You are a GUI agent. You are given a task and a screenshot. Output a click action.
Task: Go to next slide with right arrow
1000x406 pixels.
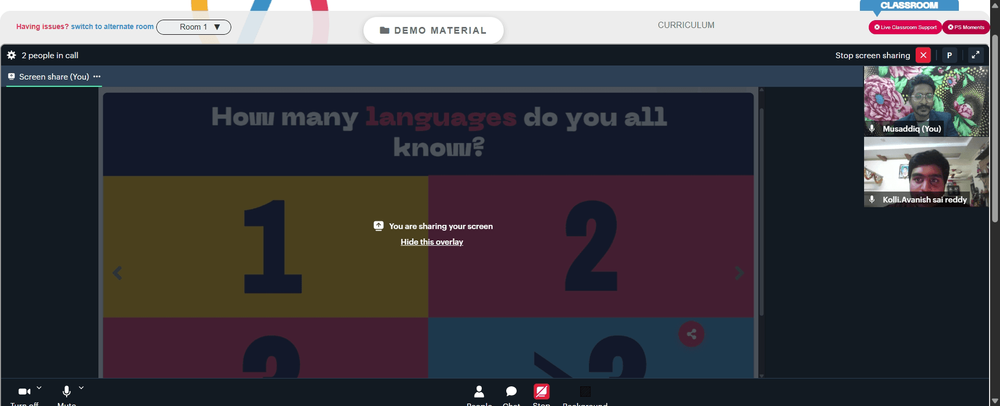pyautogui.click(x=739, y=273)
